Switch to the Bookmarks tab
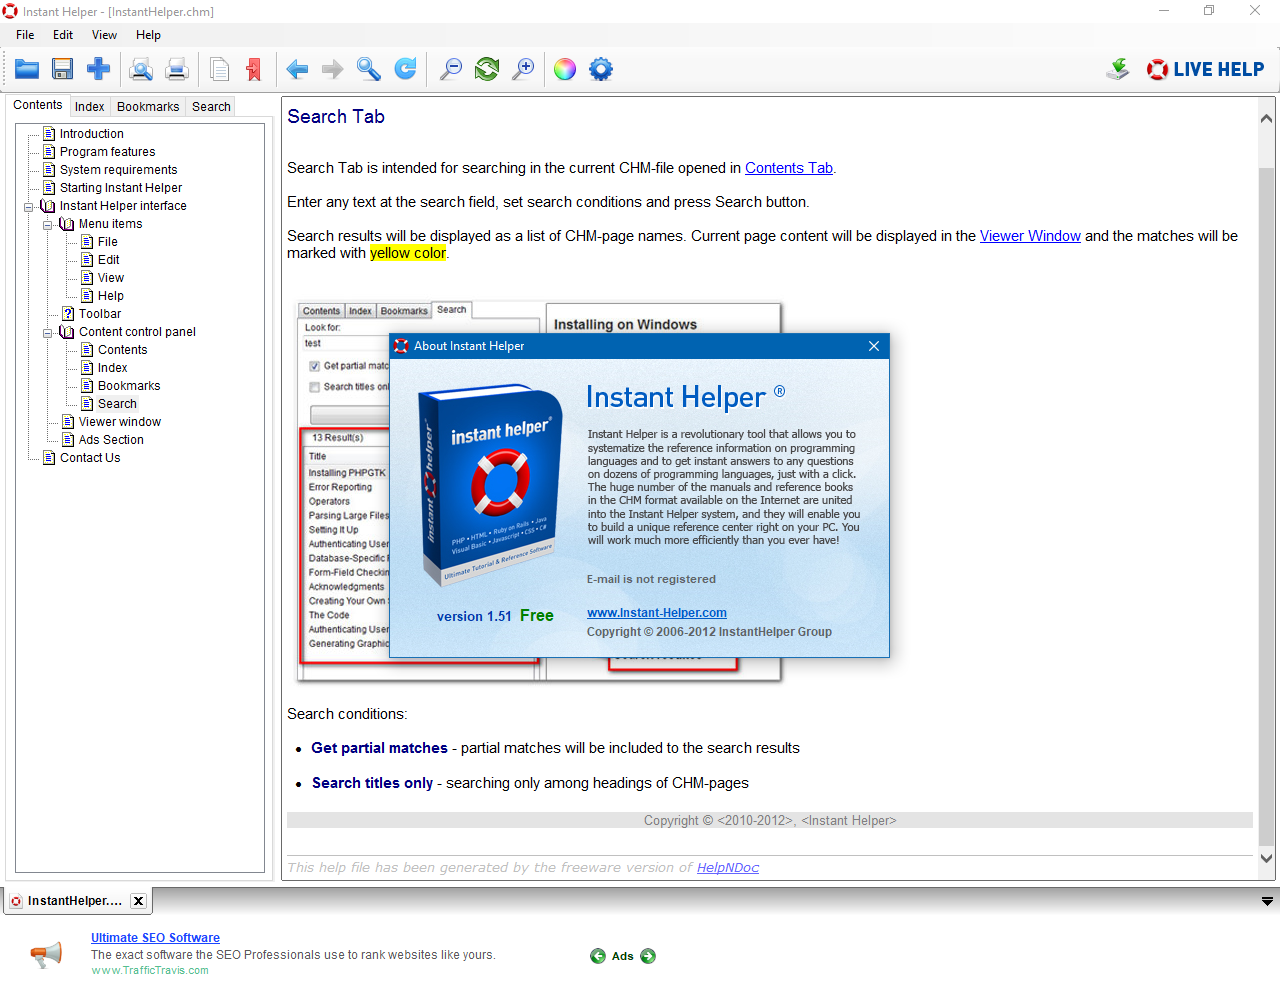This screenshot has width=1280, height=994. point(148,107)
